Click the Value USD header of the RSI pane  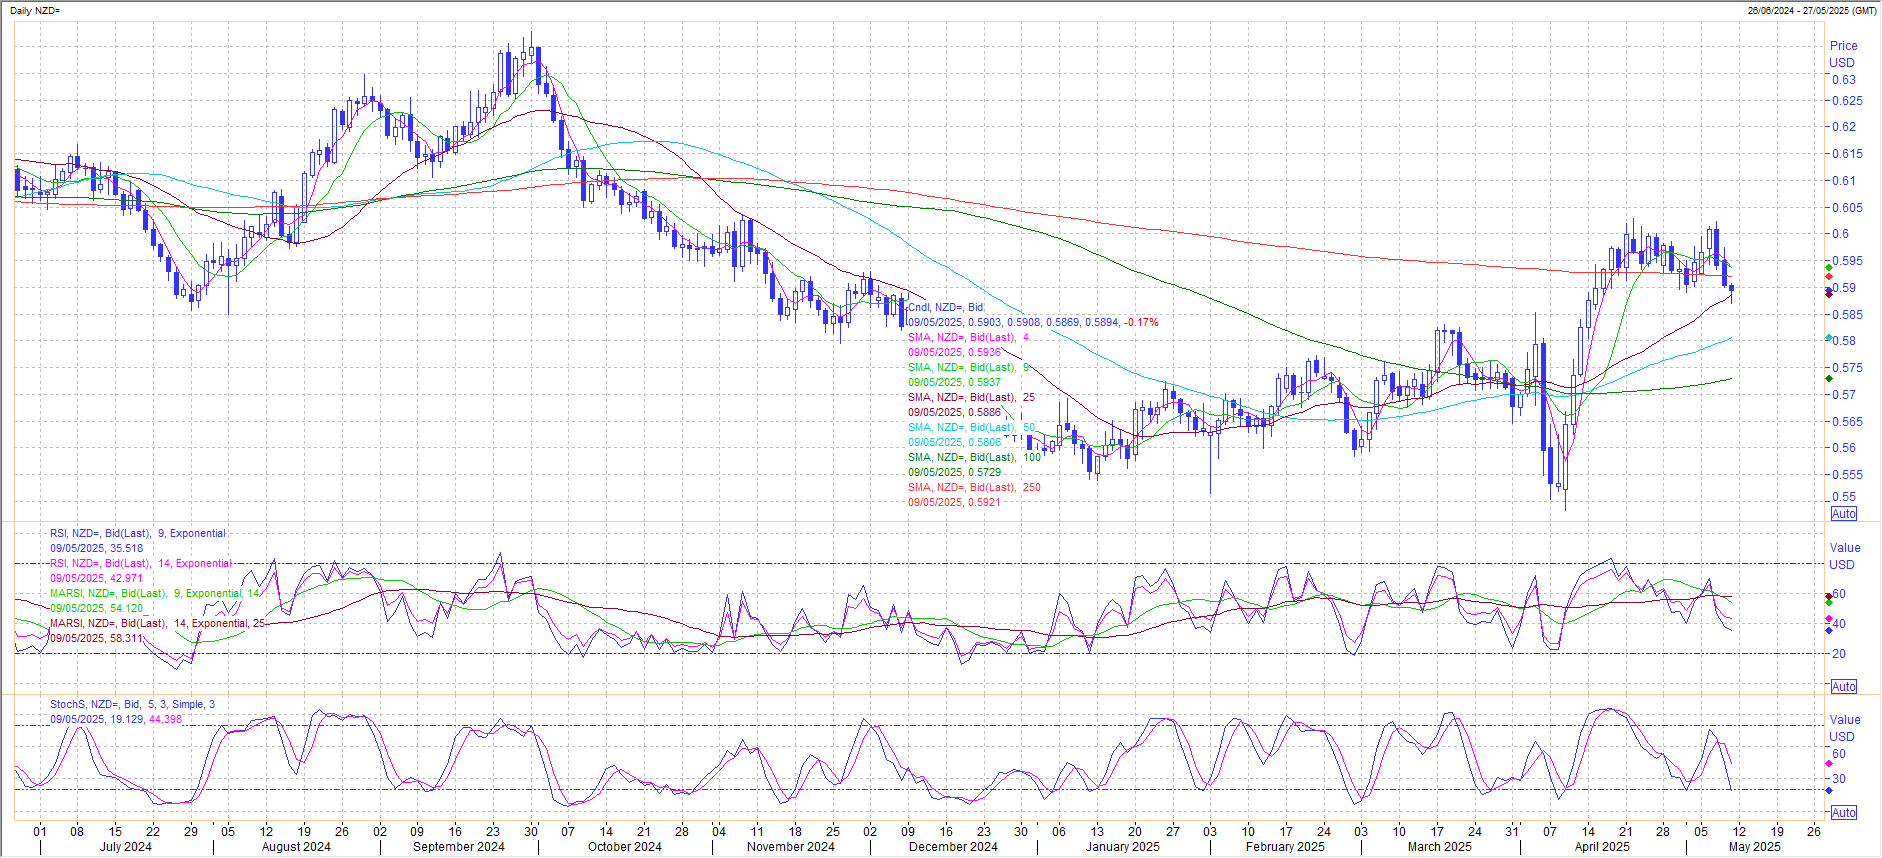pos(1845,556)
